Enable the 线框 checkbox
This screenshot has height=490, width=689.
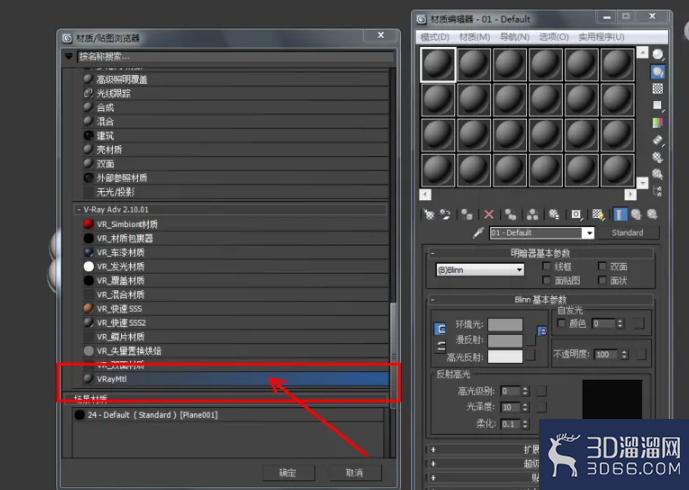coord(547,266)
